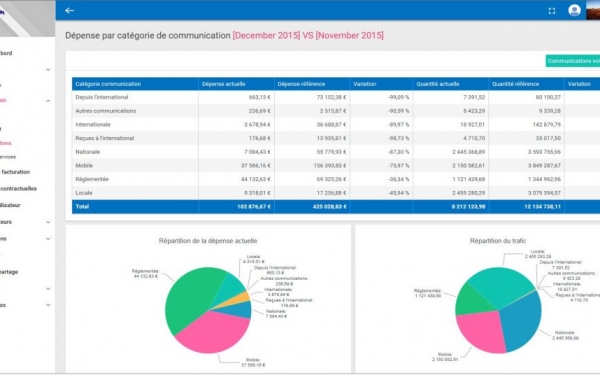The width and height of the screenshot is (600, 375).
Task: Click the Mobile row in the table
Action: coord(336,165)
